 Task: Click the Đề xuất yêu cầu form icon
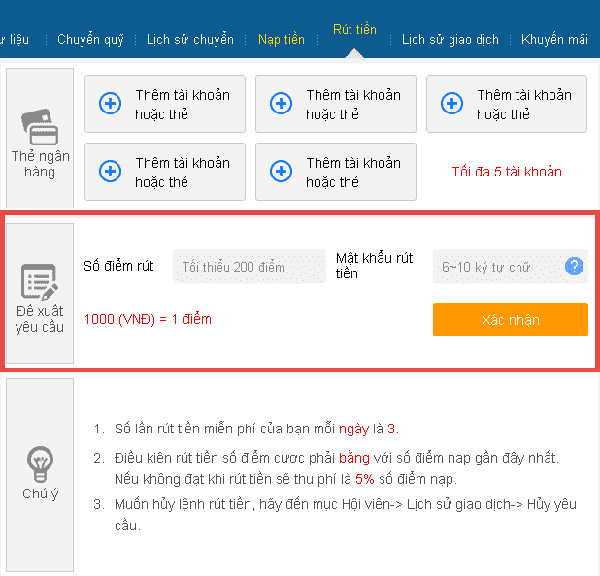click(x=39, y=282)
